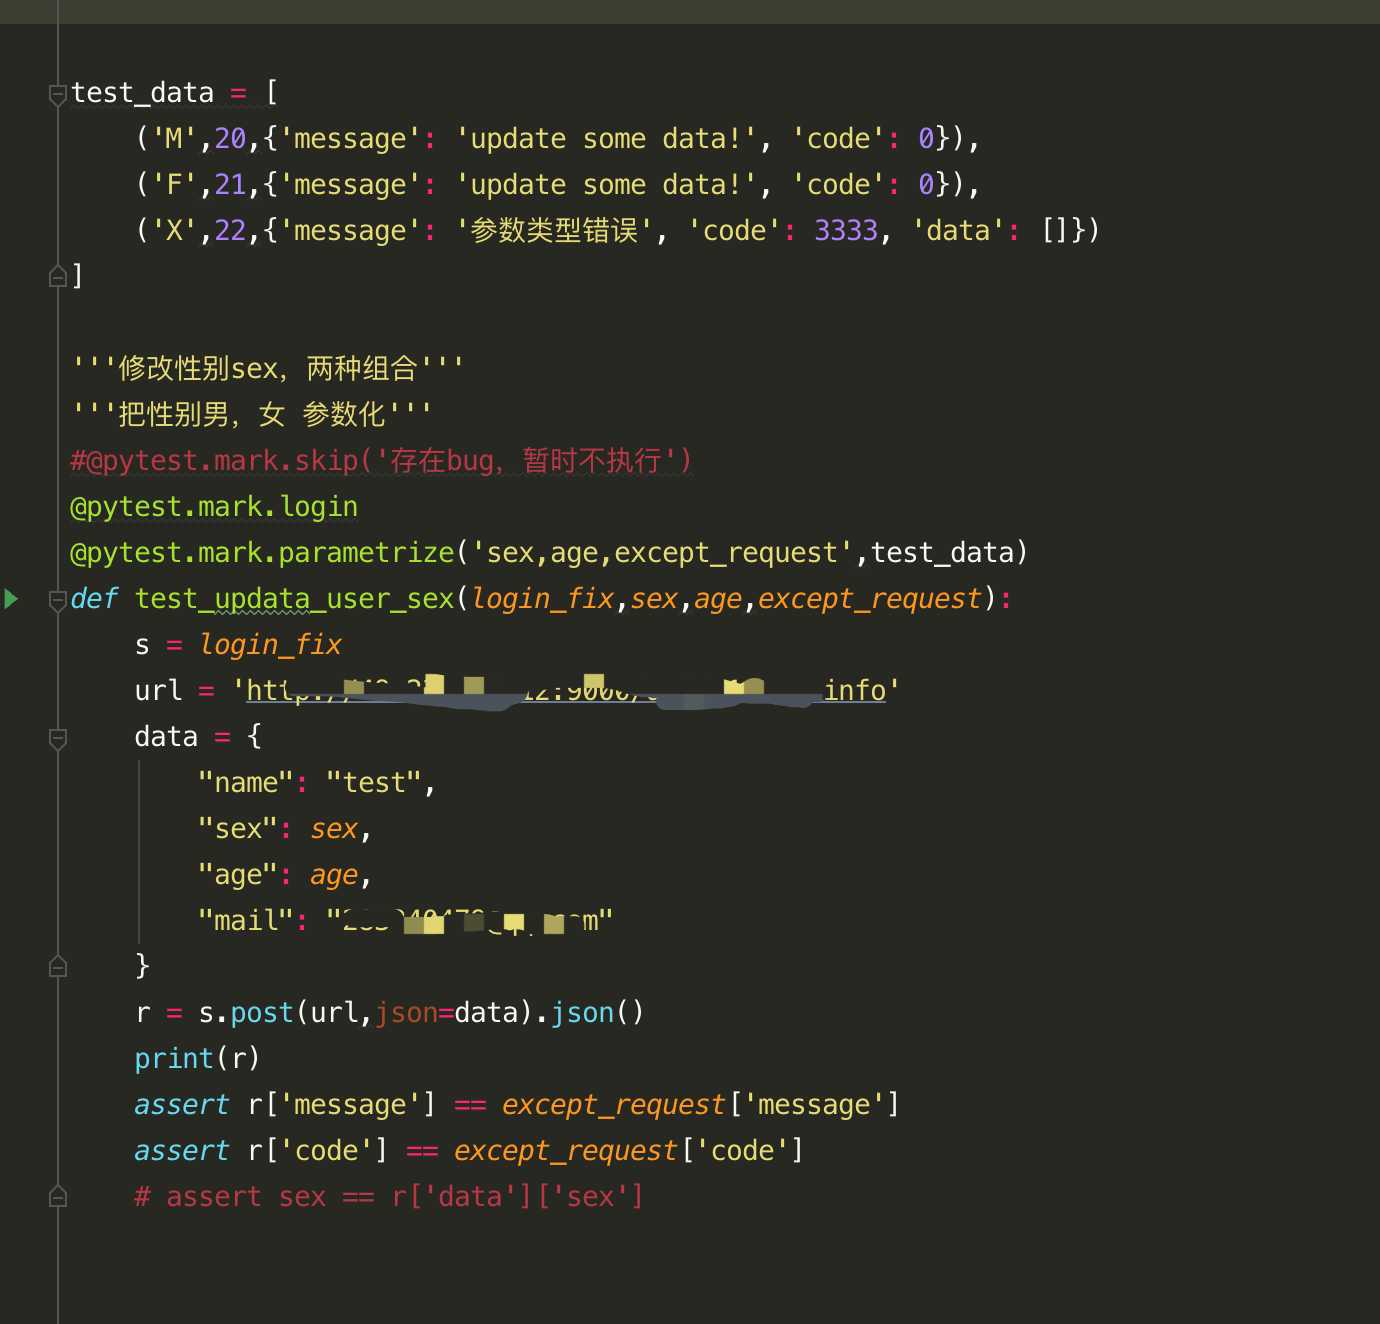Viewport: 1380px width, 1324px height.
Task: Click the 'data' key in the 'X' tuple row
Action: [x=958, y=231]
